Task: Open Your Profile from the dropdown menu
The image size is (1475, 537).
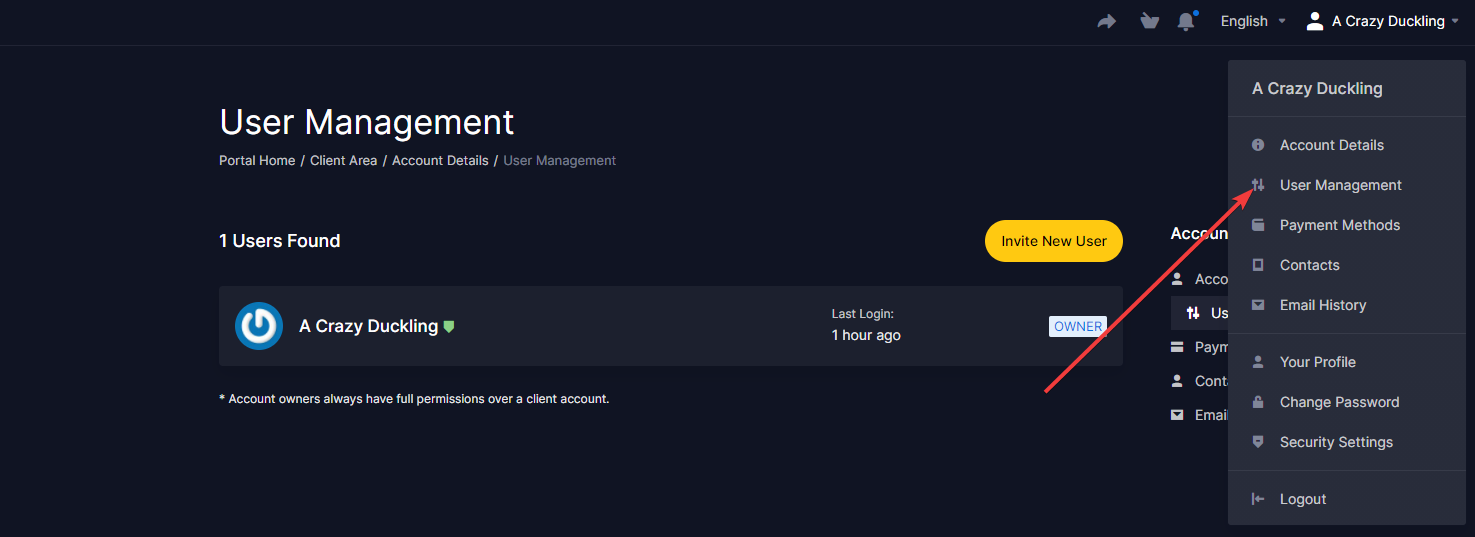Action: click(1317, 362)
